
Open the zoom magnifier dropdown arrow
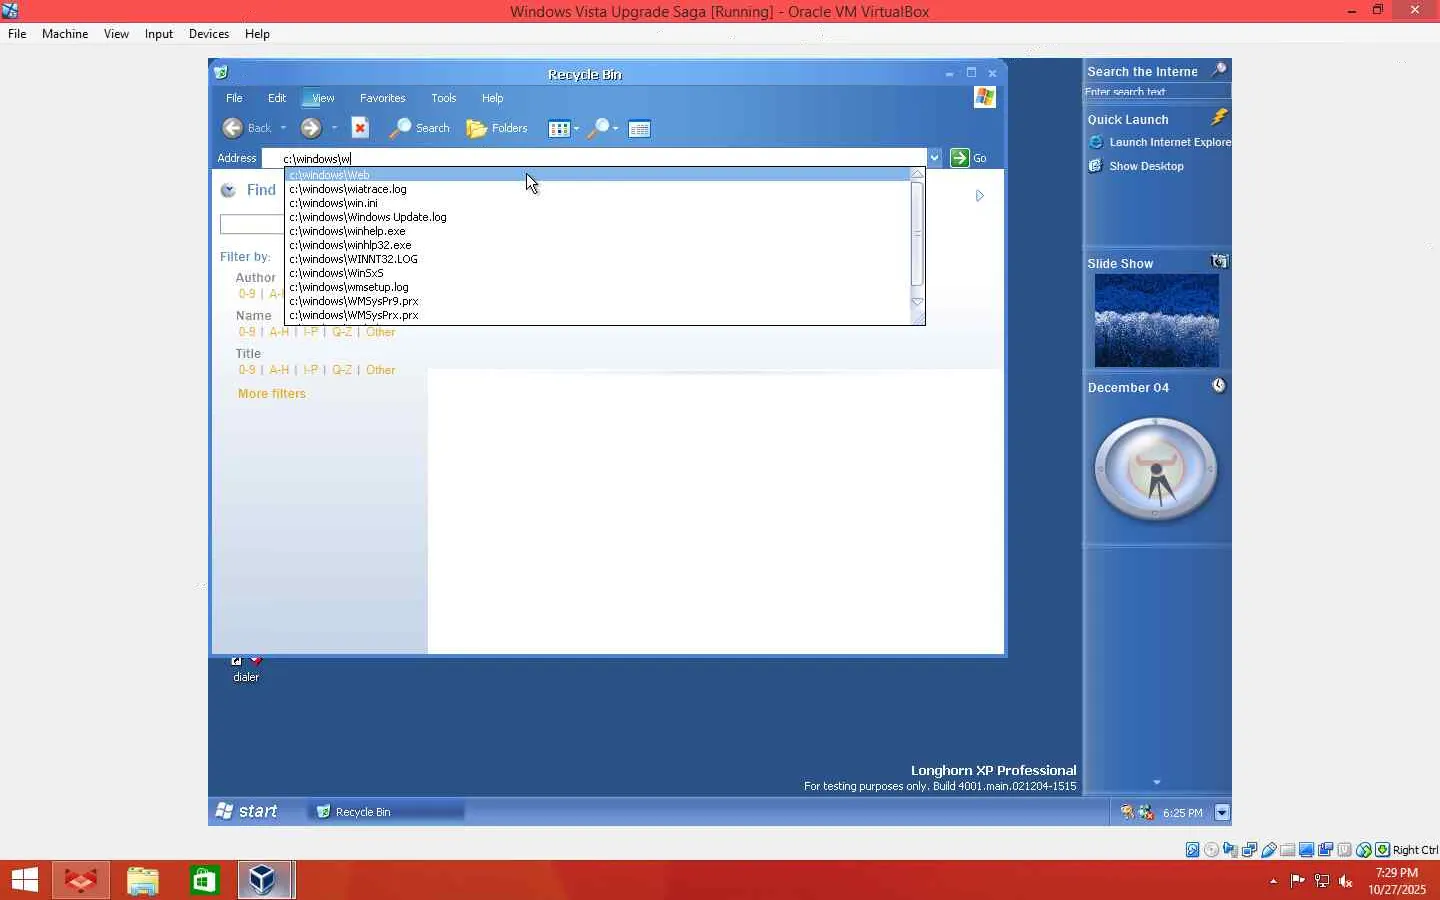tap(615, 128)
